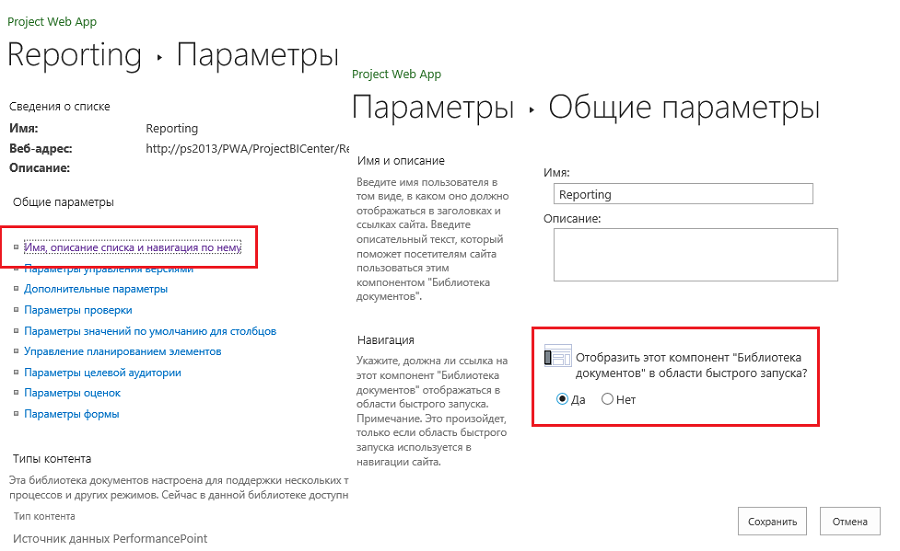The image size is (900, 551).
Task: Open the Project Web App link above Параметры heading
Action: tap(397, 74)
